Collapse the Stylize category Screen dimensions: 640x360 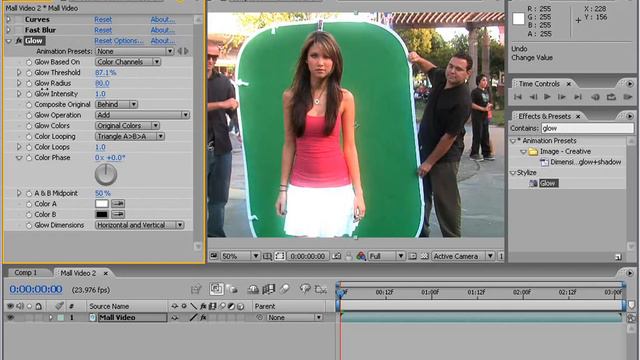(x=513, y=173)
